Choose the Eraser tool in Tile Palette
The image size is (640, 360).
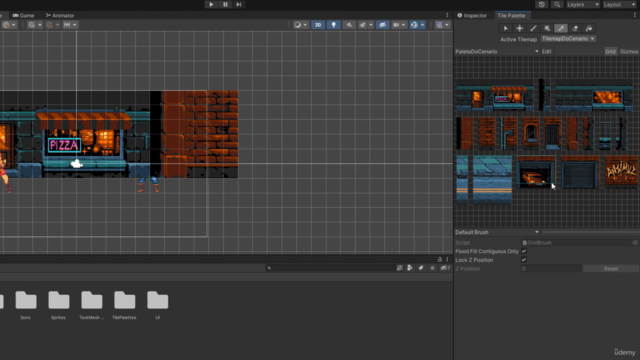(x=575, y=29)
